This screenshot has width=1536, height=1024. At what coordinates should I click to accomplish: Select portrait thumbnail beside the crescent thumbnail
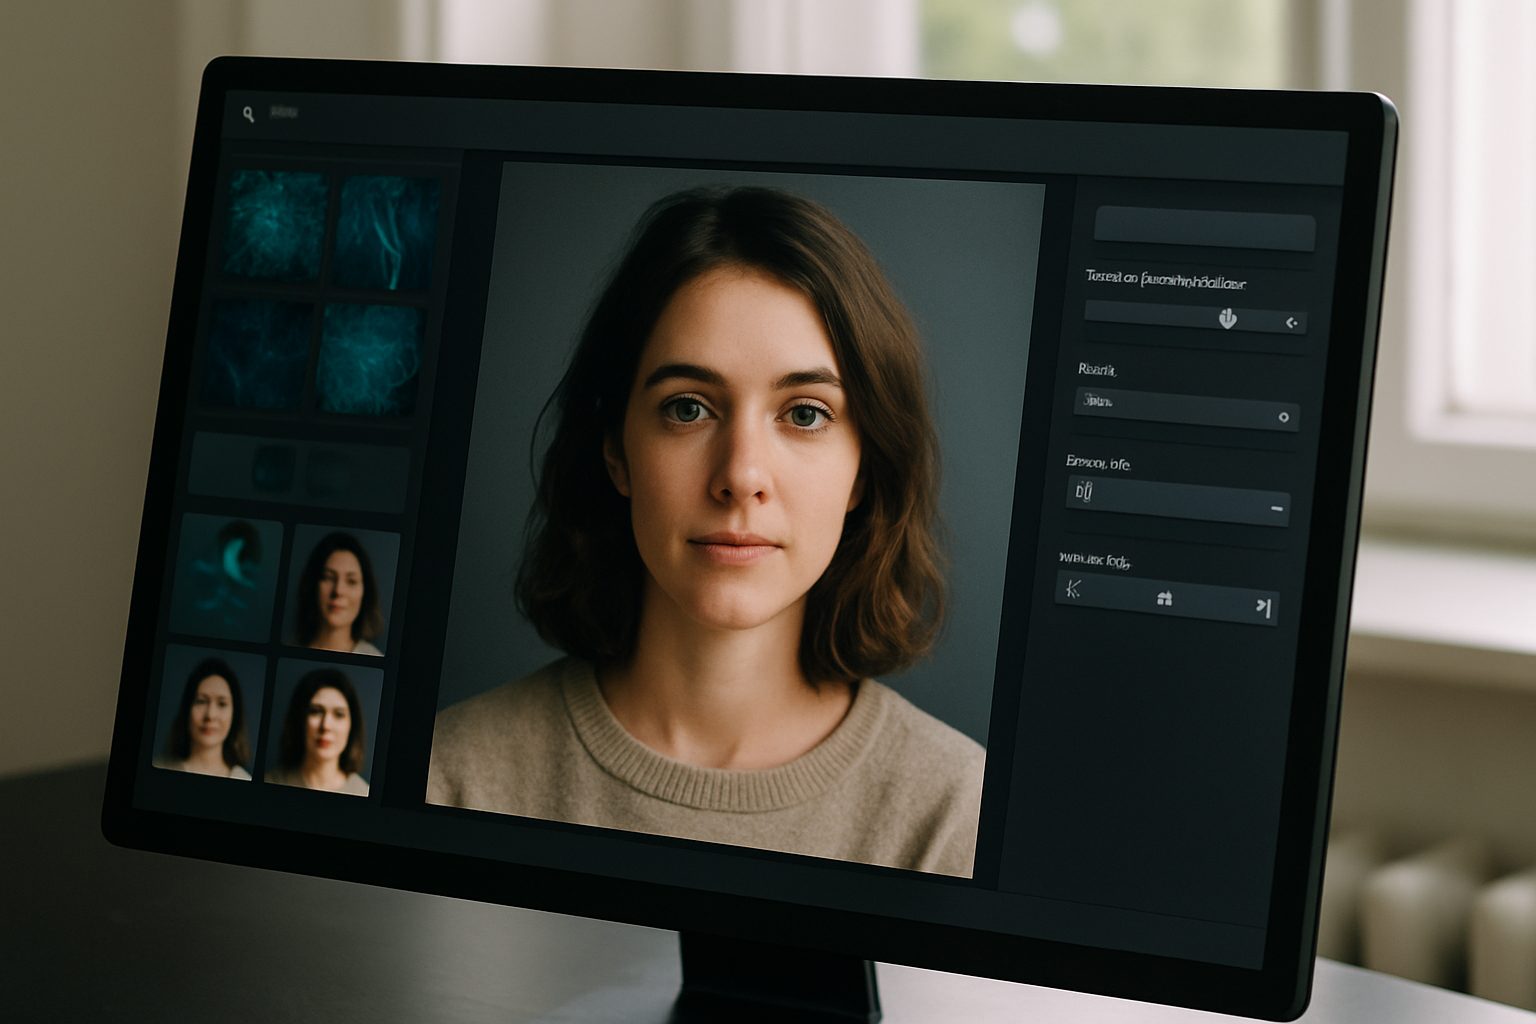[x=341, y=591]
